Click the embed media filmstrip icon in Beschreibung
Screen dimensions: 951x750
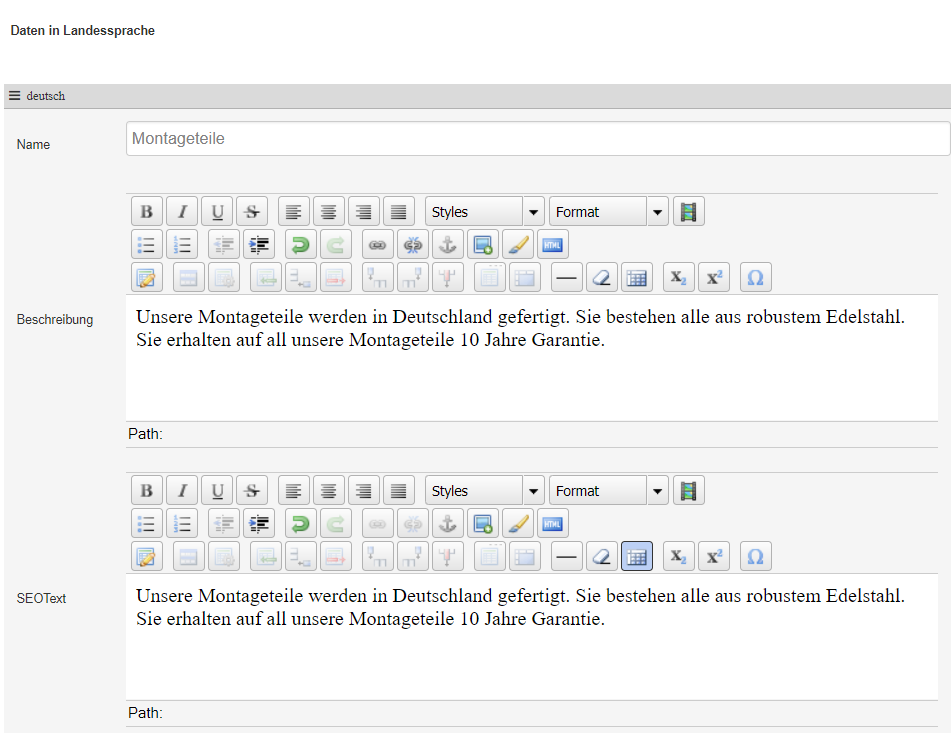pyautogui.click(x=688, y=212)
